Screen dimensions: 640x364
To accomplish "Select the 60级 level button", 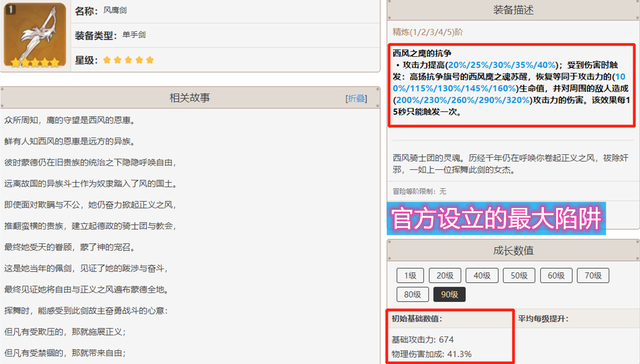I will 556,275.
